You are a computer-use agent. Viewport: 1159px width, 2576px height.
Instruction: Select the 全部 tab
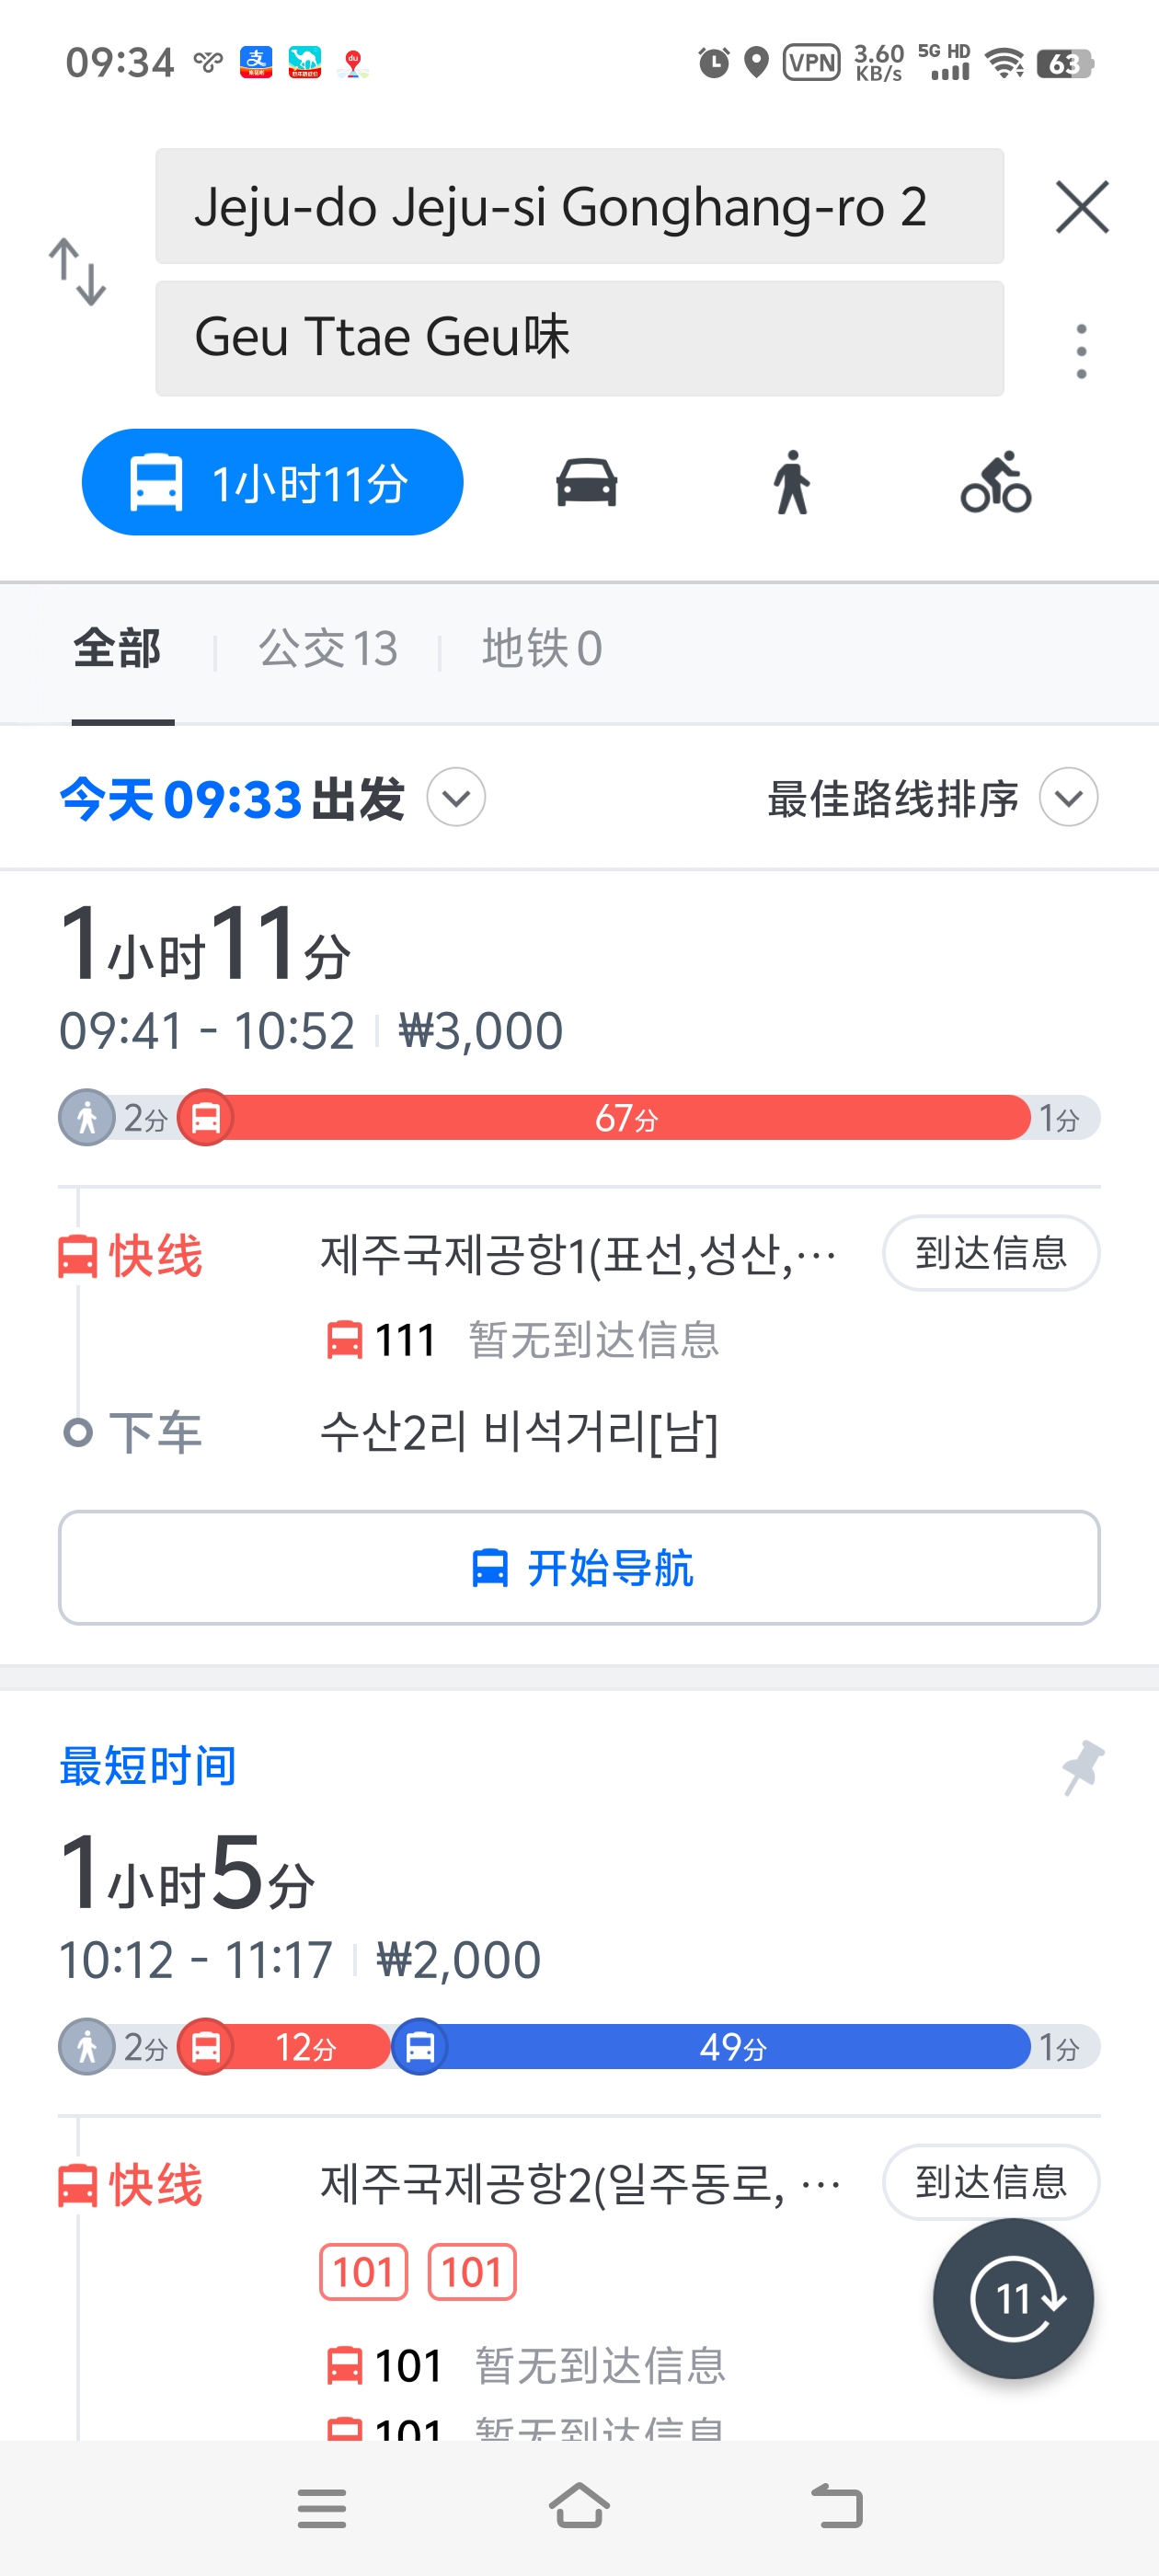point(118,649)
